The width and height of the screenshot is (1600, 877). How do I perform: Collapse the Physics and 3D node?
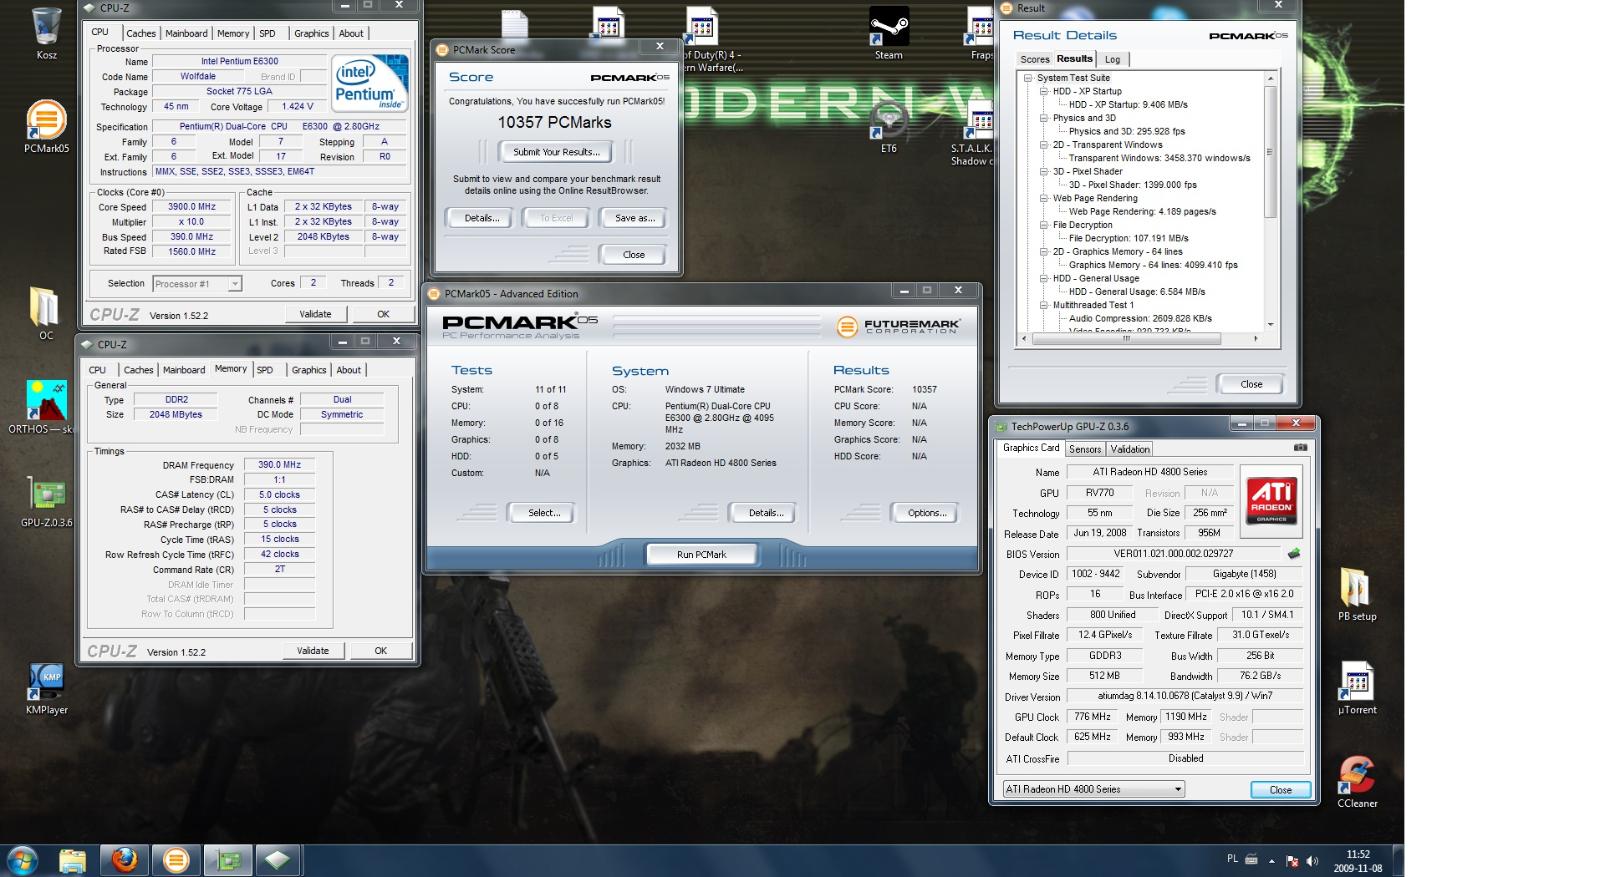[x=1044, y=118]
